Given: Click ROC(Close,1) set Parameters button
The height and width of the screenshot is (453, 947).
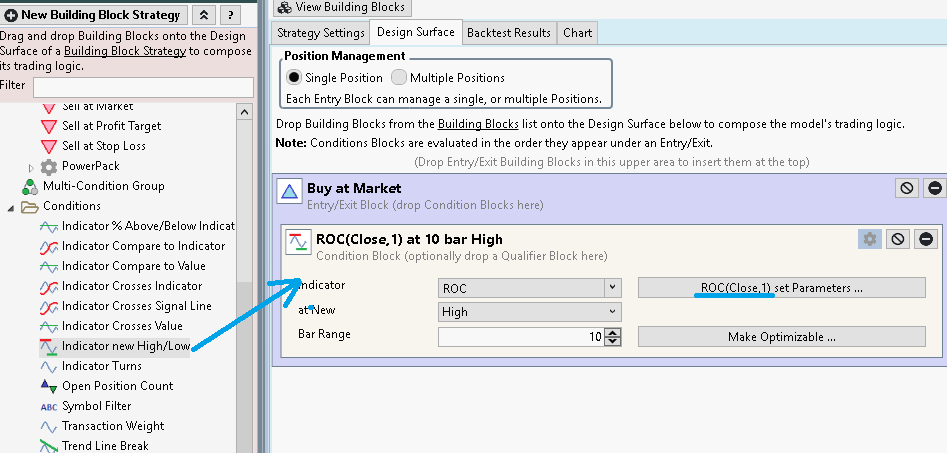Looking at the screenshot, I should click(x=781, y=288).
